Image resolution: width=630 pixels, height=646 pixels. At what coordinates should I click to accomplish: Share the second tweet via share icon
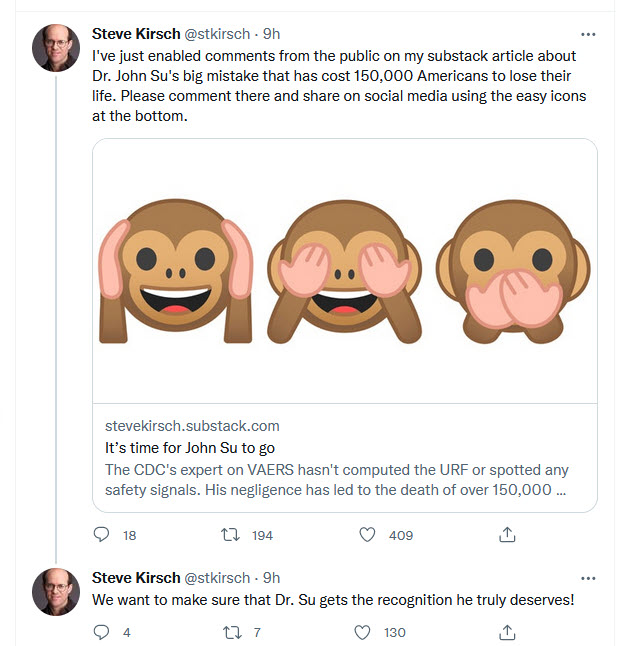pos(507,632)
